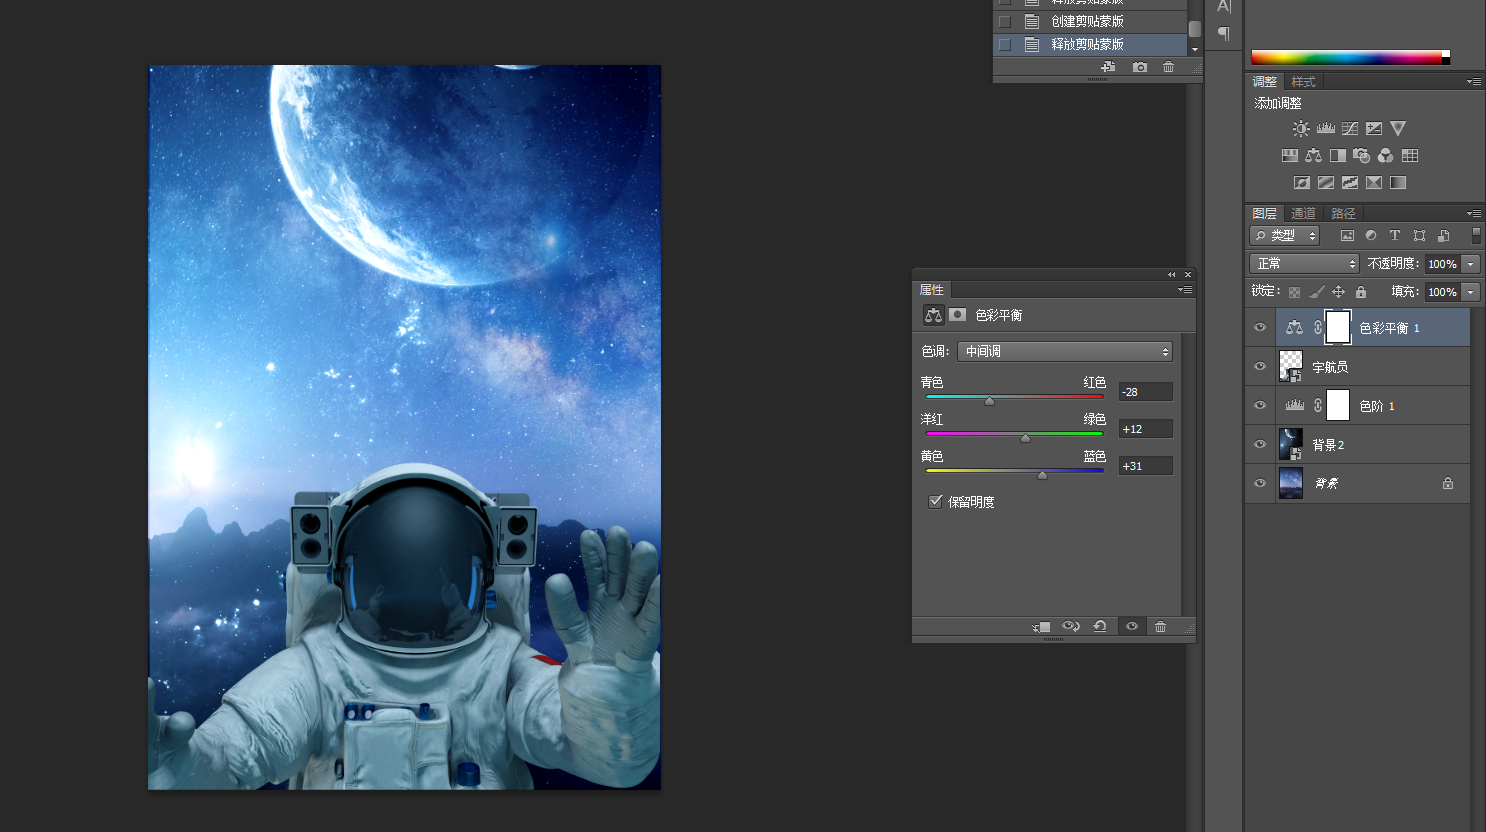Viewport: 1486px width, 832px height.
Task: Add a Curves adjustment layer
Action: (1350, 129)
